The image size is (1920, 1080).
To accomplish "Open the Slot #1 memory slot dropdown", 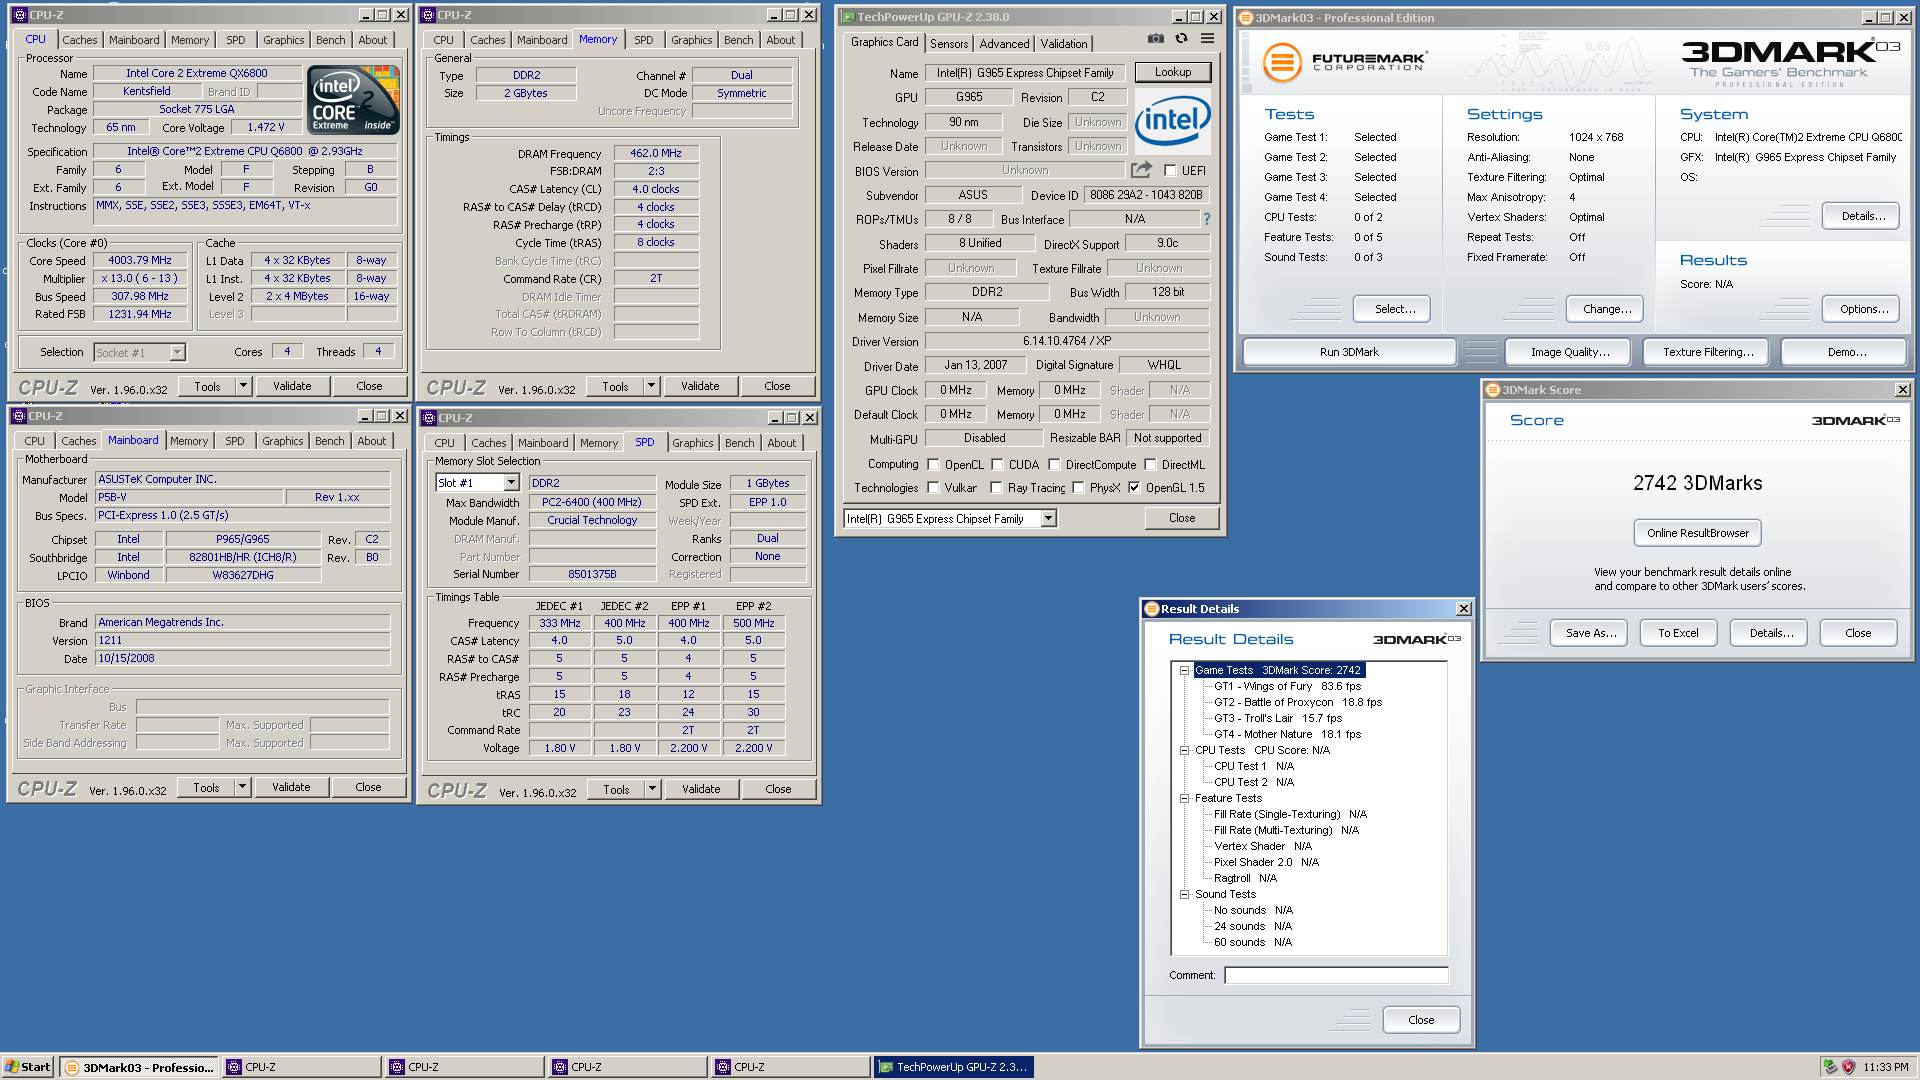I will pos(511,483).
